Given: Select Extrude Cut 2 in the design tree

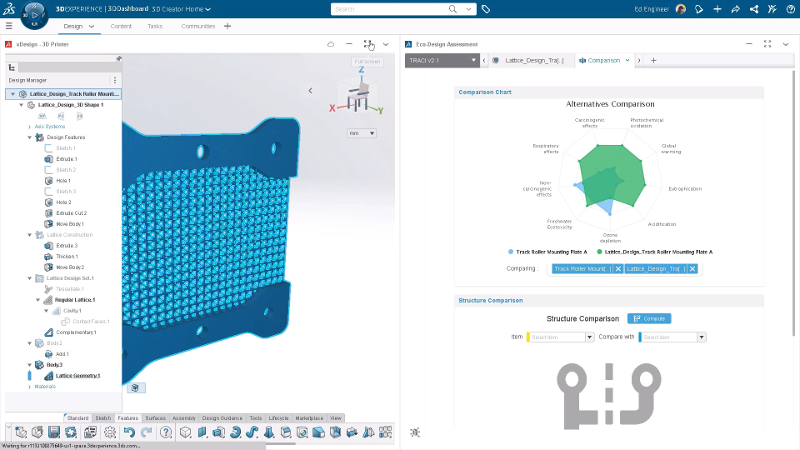Looking at the screenshot, I should (71, 213).
